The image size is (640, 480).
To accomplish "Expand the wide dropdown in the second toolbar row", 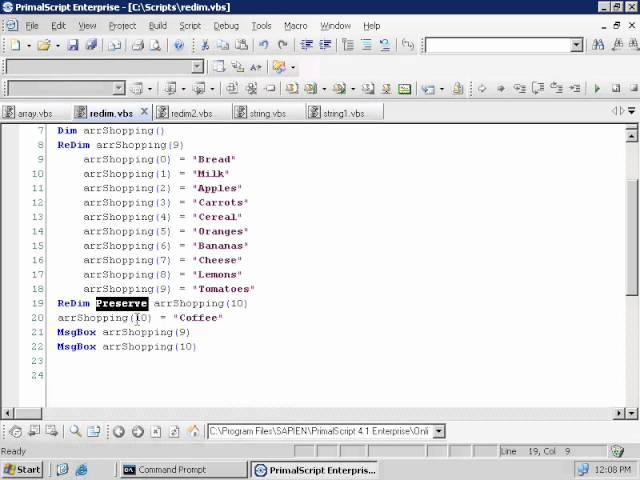I will [x=197, y=67].
